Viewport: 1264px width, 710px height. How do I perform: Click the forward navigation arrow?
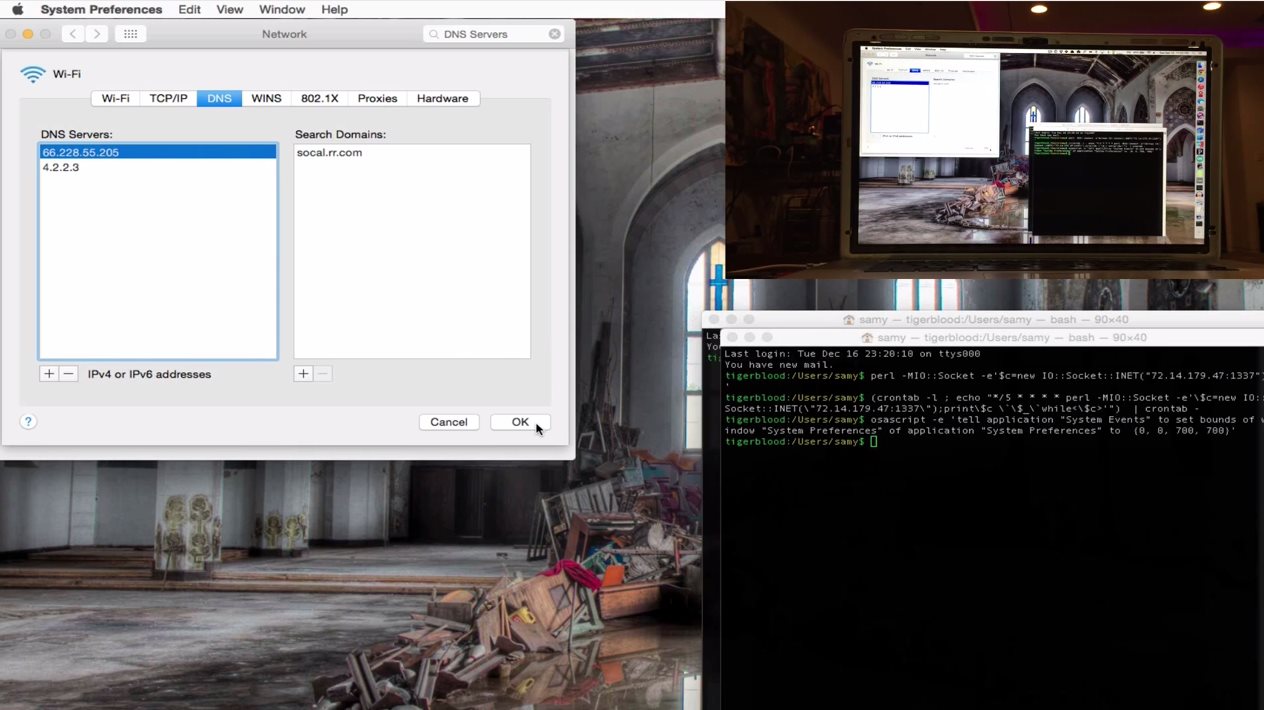coord(97,34)
